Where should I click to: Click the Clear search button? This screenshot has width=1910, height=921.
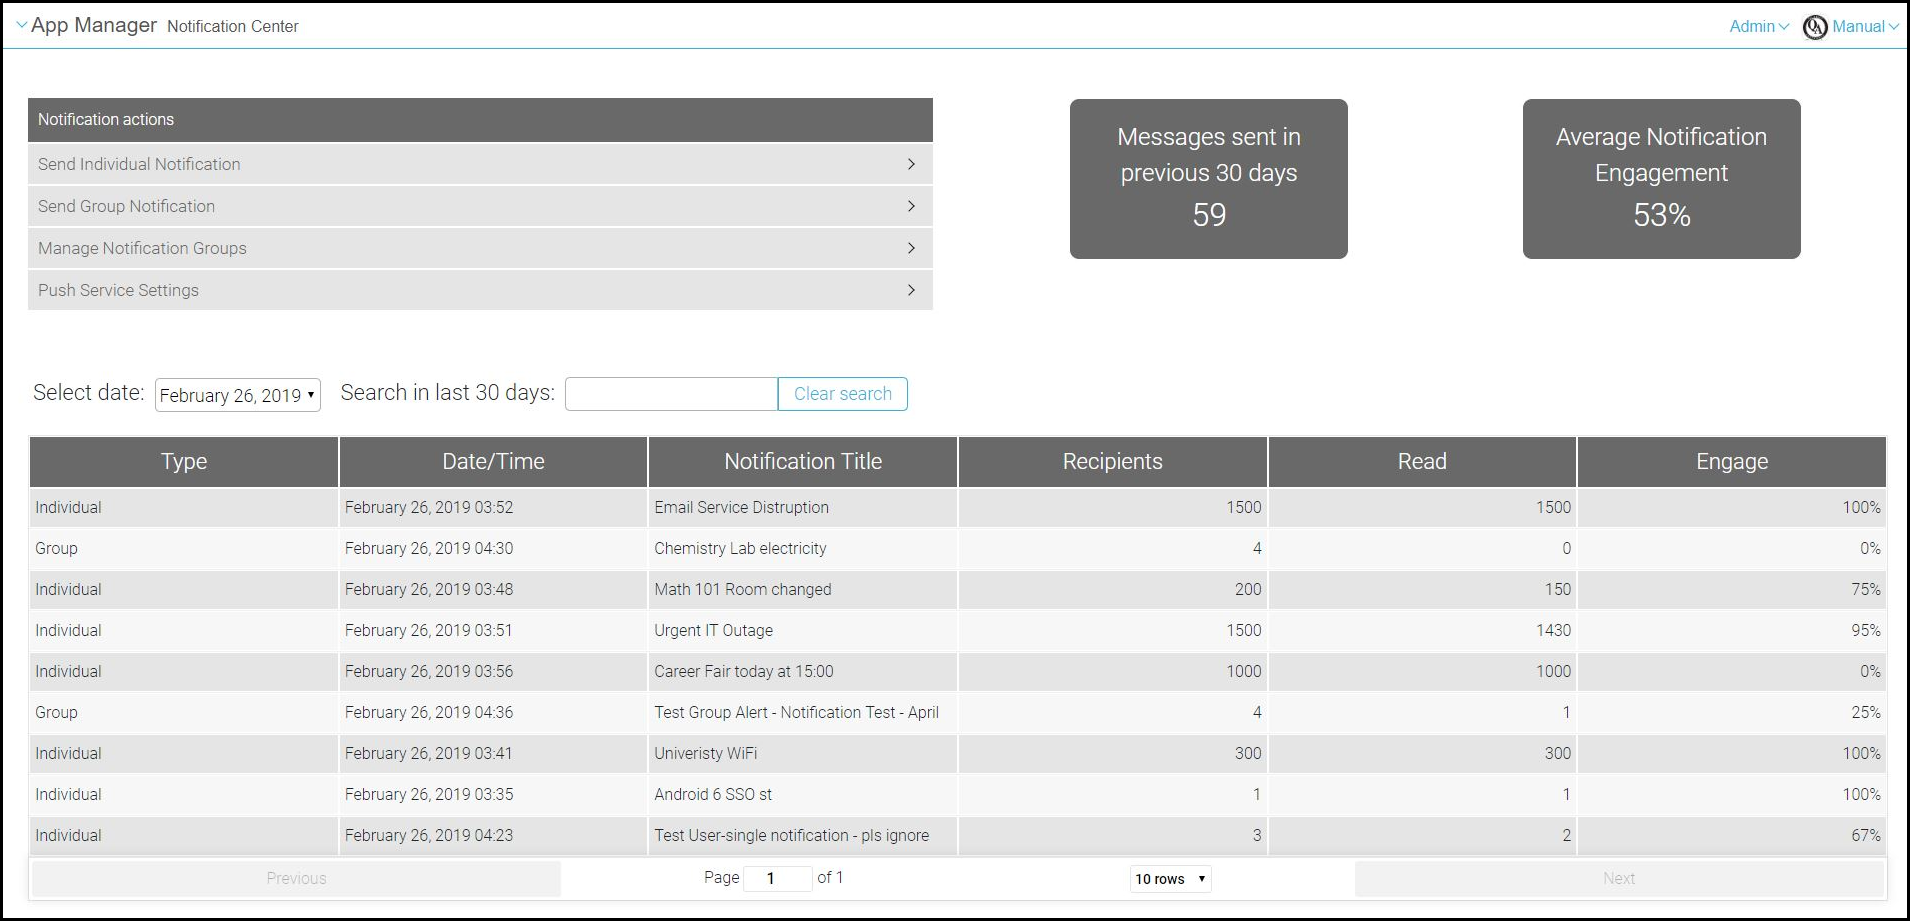tap(843, 394)
